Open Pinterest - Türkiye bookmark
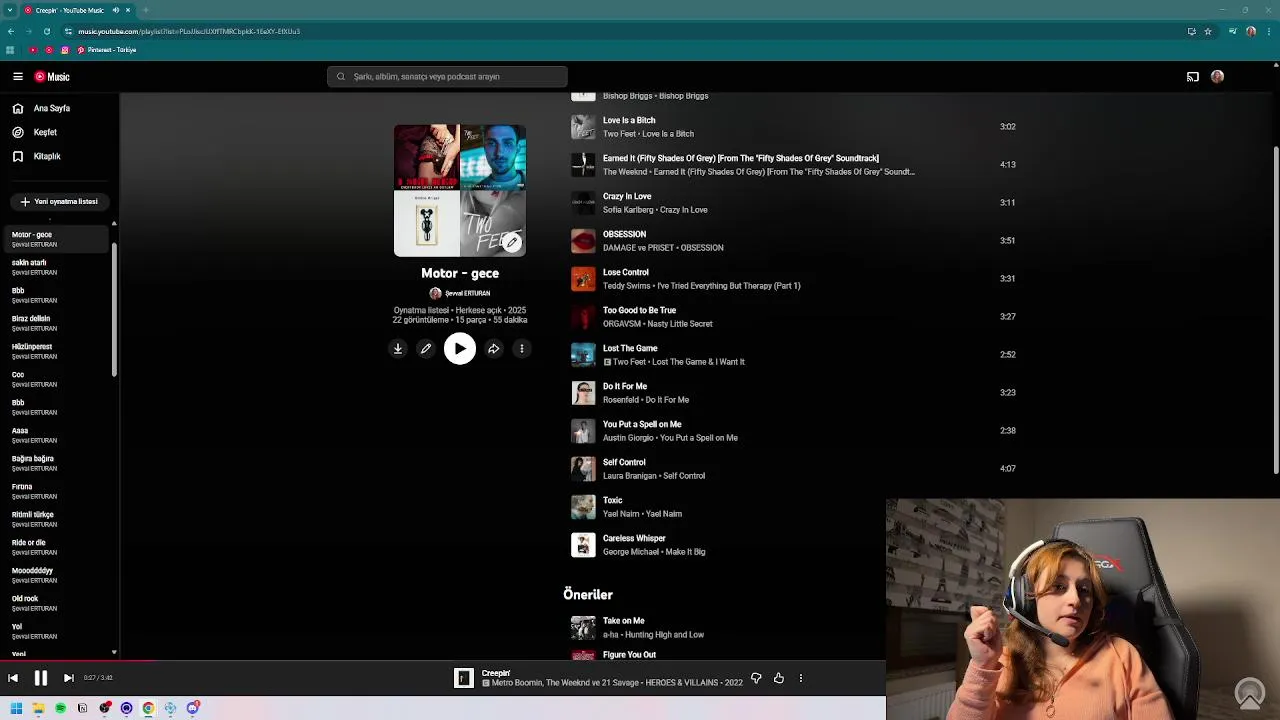The width and height of the screenshot is (1280, 720). click(106, 50)
